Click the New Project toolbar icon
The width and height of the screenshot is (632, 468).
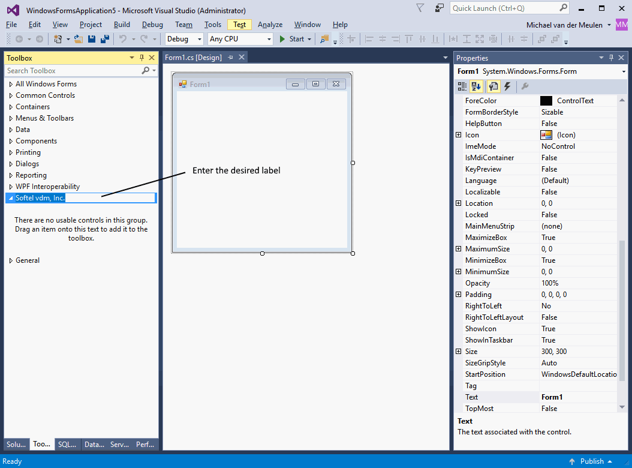[x=58, y=39]
